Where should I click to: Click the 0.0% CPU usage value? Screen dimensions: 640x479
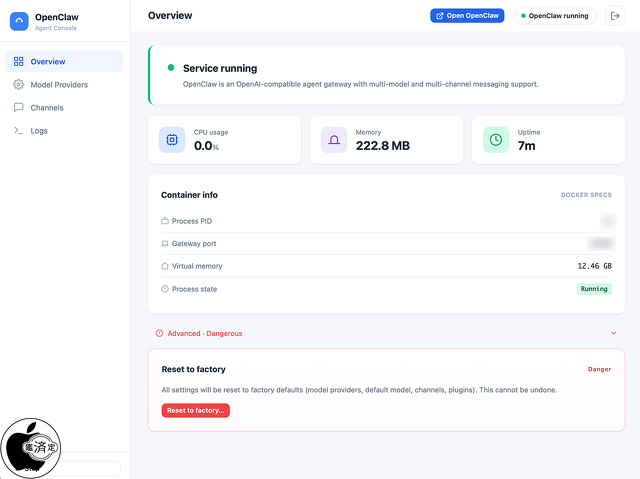pos(206,146)
